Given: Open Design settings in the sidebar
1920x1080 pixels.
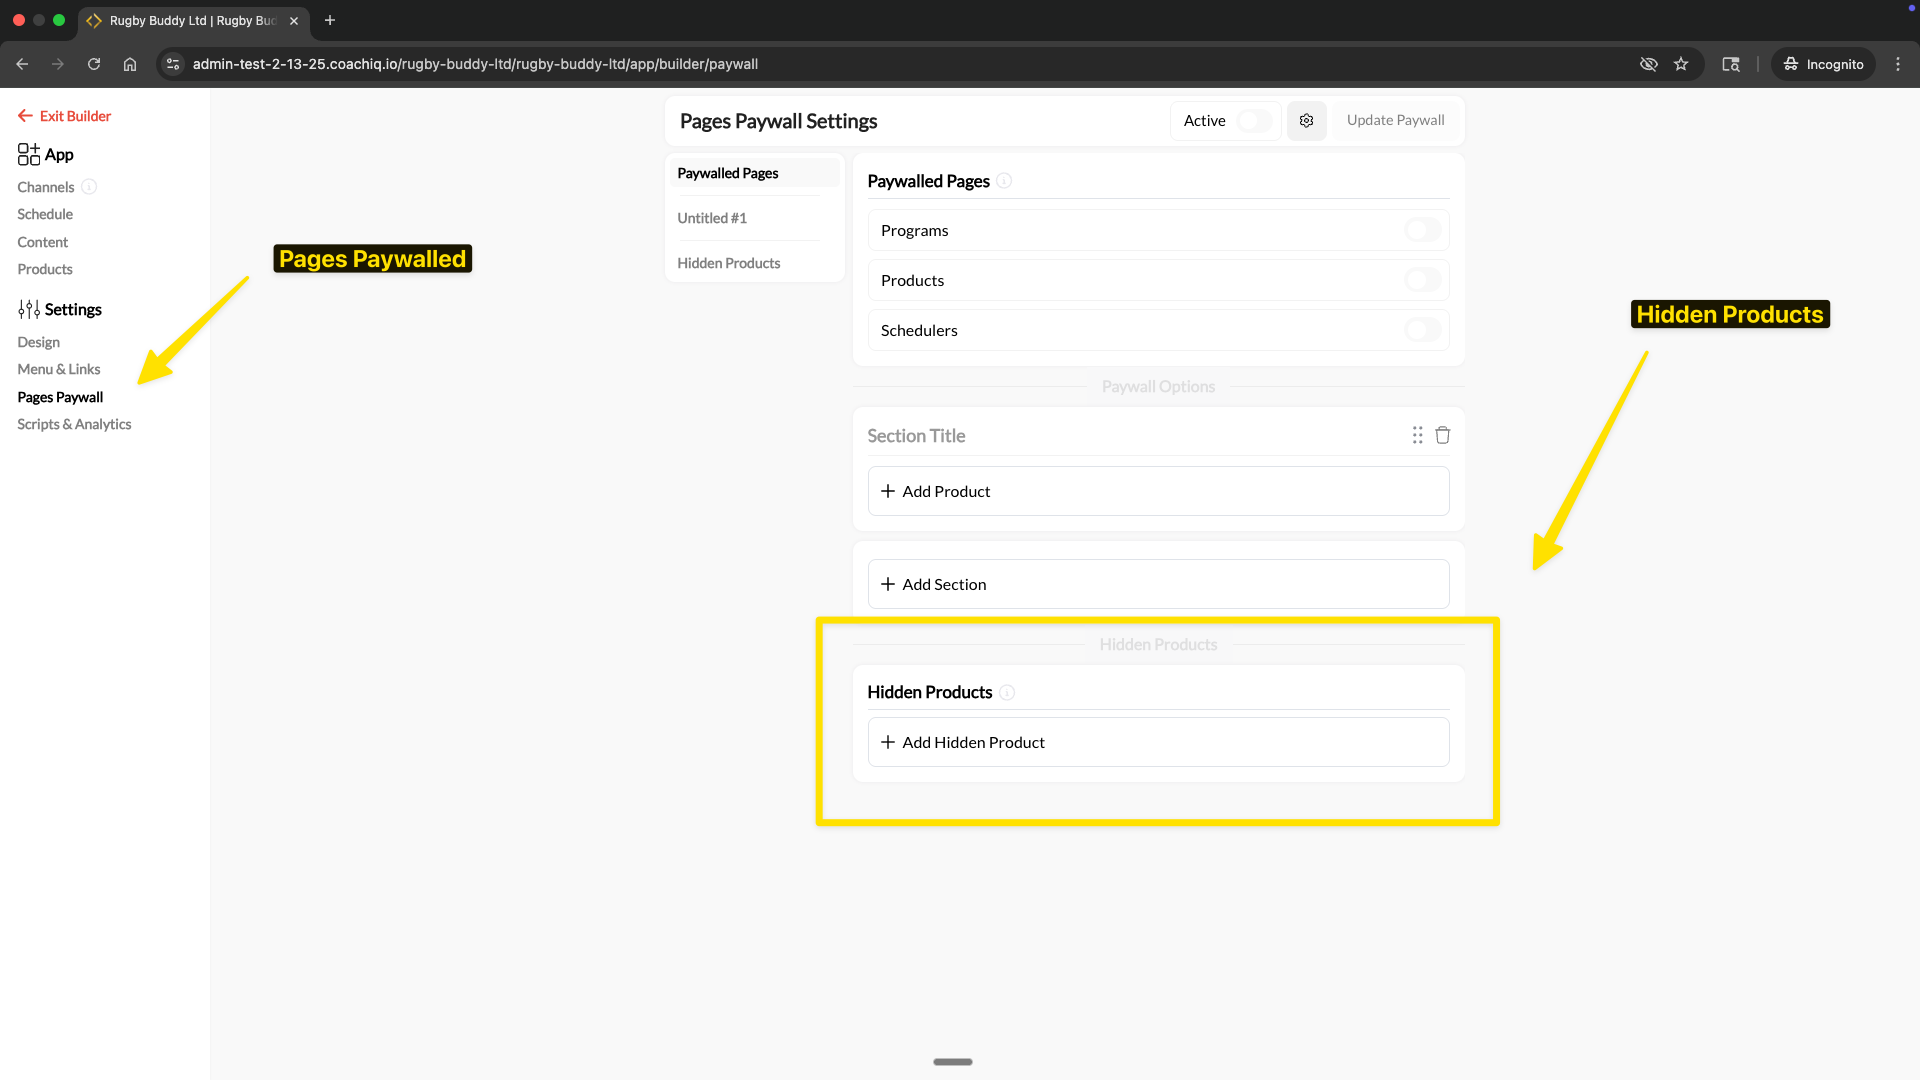Looking at the screenshot, I should [x=39, y=342].
